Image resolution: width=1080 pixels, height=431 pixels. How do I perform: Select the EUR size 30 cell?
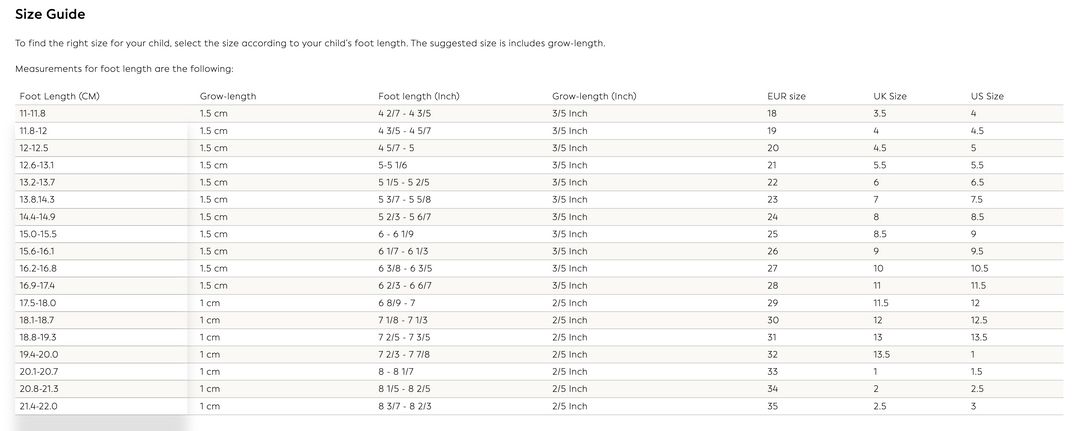click(773, 320)
